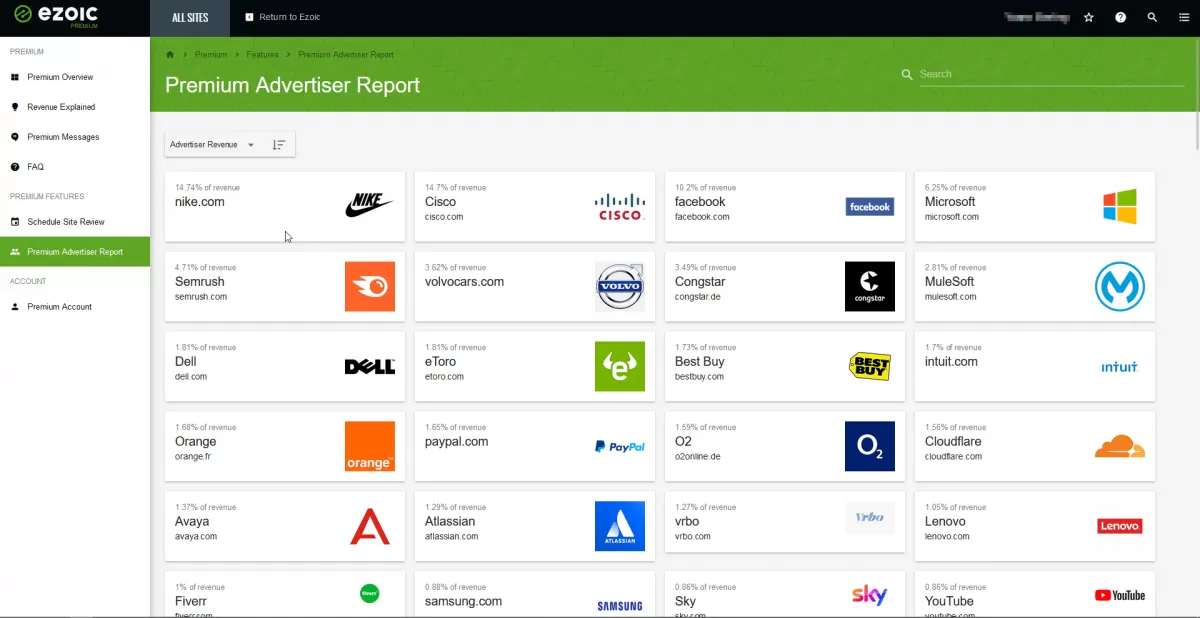Open the favorites star icon in top bar

[1089, 17]
